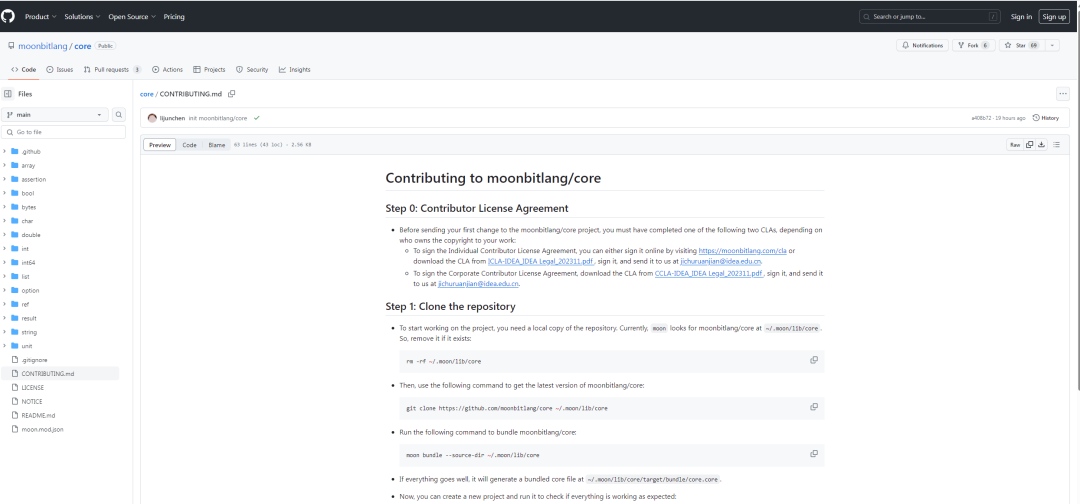Copy the CONTRIBUTING.md file path
The height and width of the screenshot is (504, 1080).
pyautogui.click(x=232, y=93)
